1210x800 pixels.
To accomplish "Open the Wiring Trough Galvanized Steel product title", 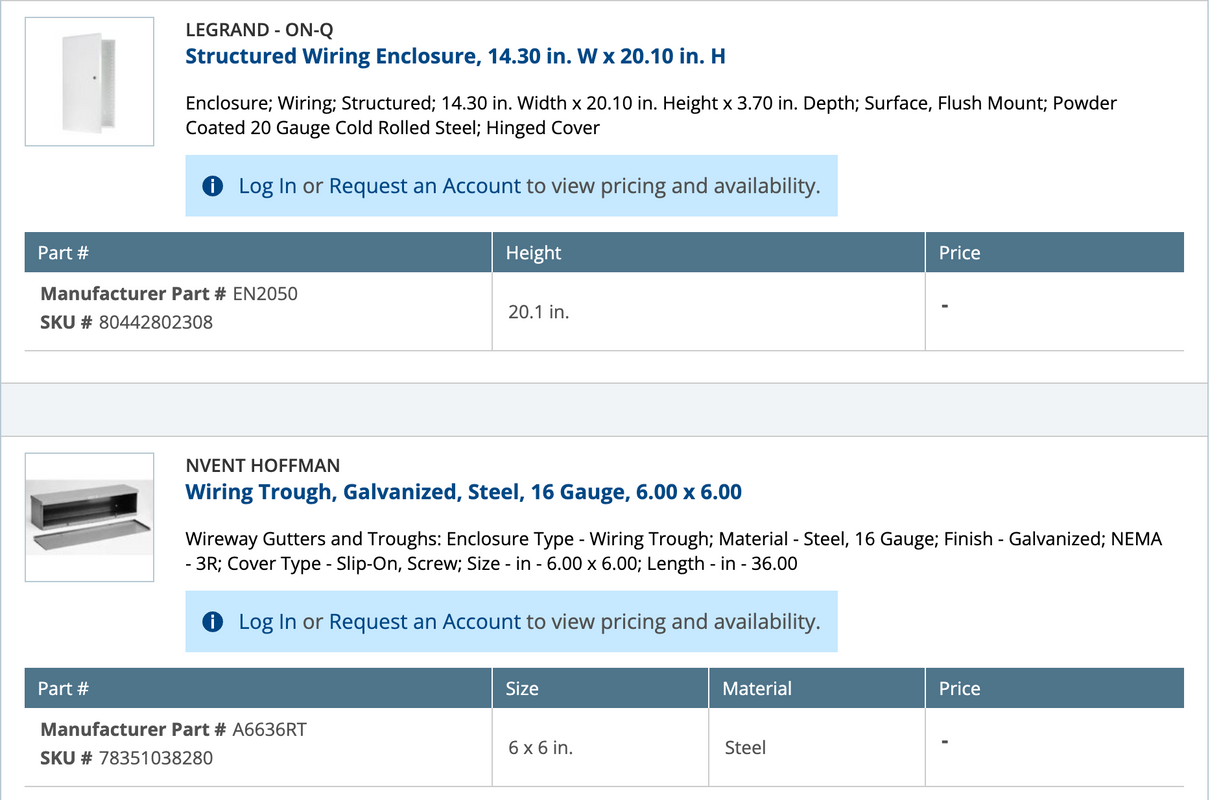I will click(463, 492).
